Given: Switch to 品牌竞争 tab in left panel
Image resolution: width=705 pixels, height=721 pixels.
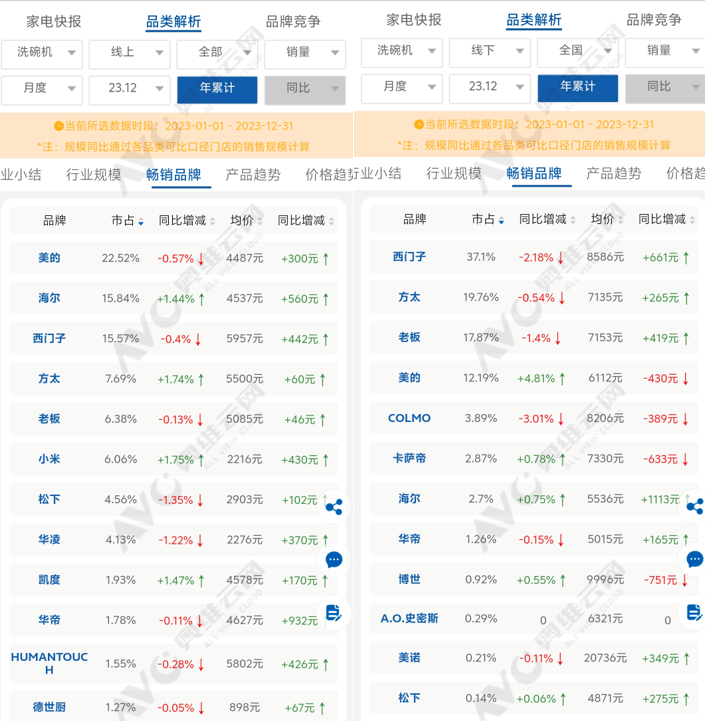Looking at the screenshot, I should point(293,22).
